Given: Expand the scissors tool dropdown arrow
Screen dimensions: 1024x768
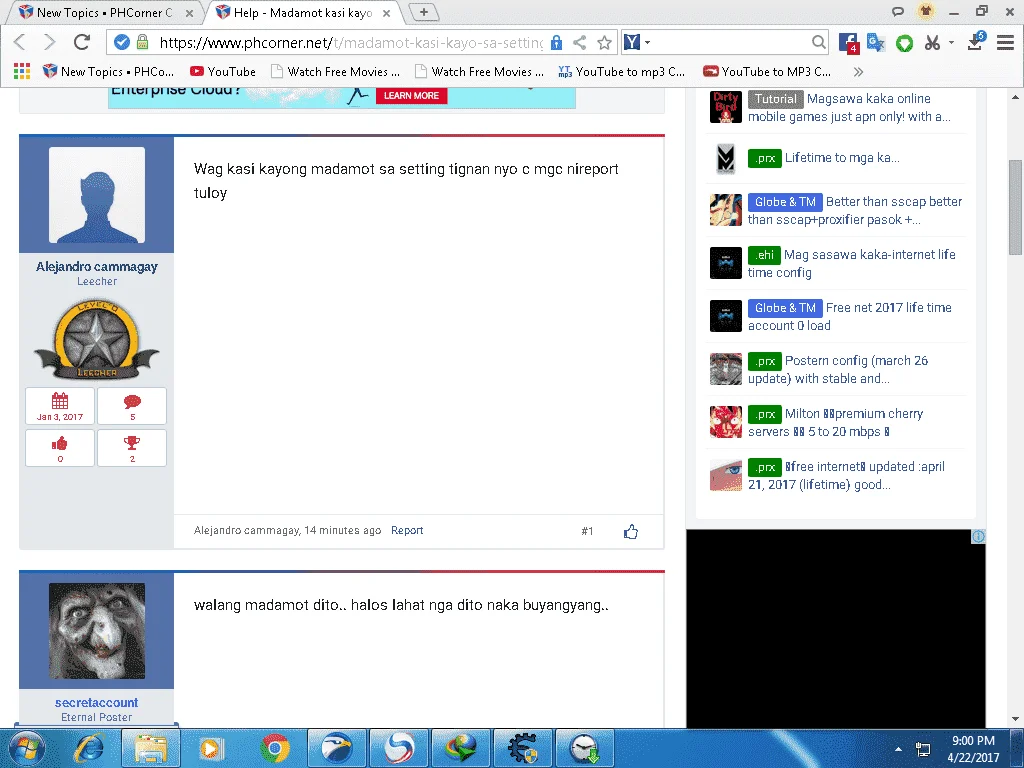Looking at the screenshot, I should click(x=951, y=42).
